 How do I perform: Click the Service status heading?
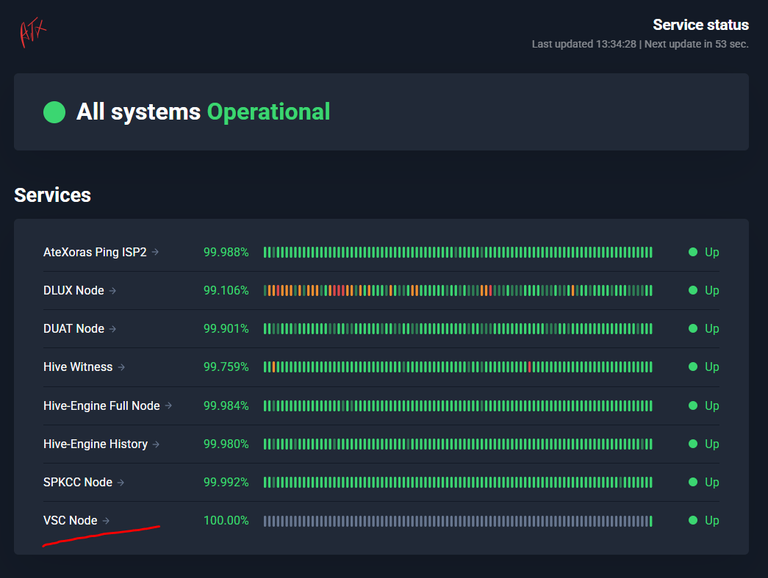coord(701,25)
